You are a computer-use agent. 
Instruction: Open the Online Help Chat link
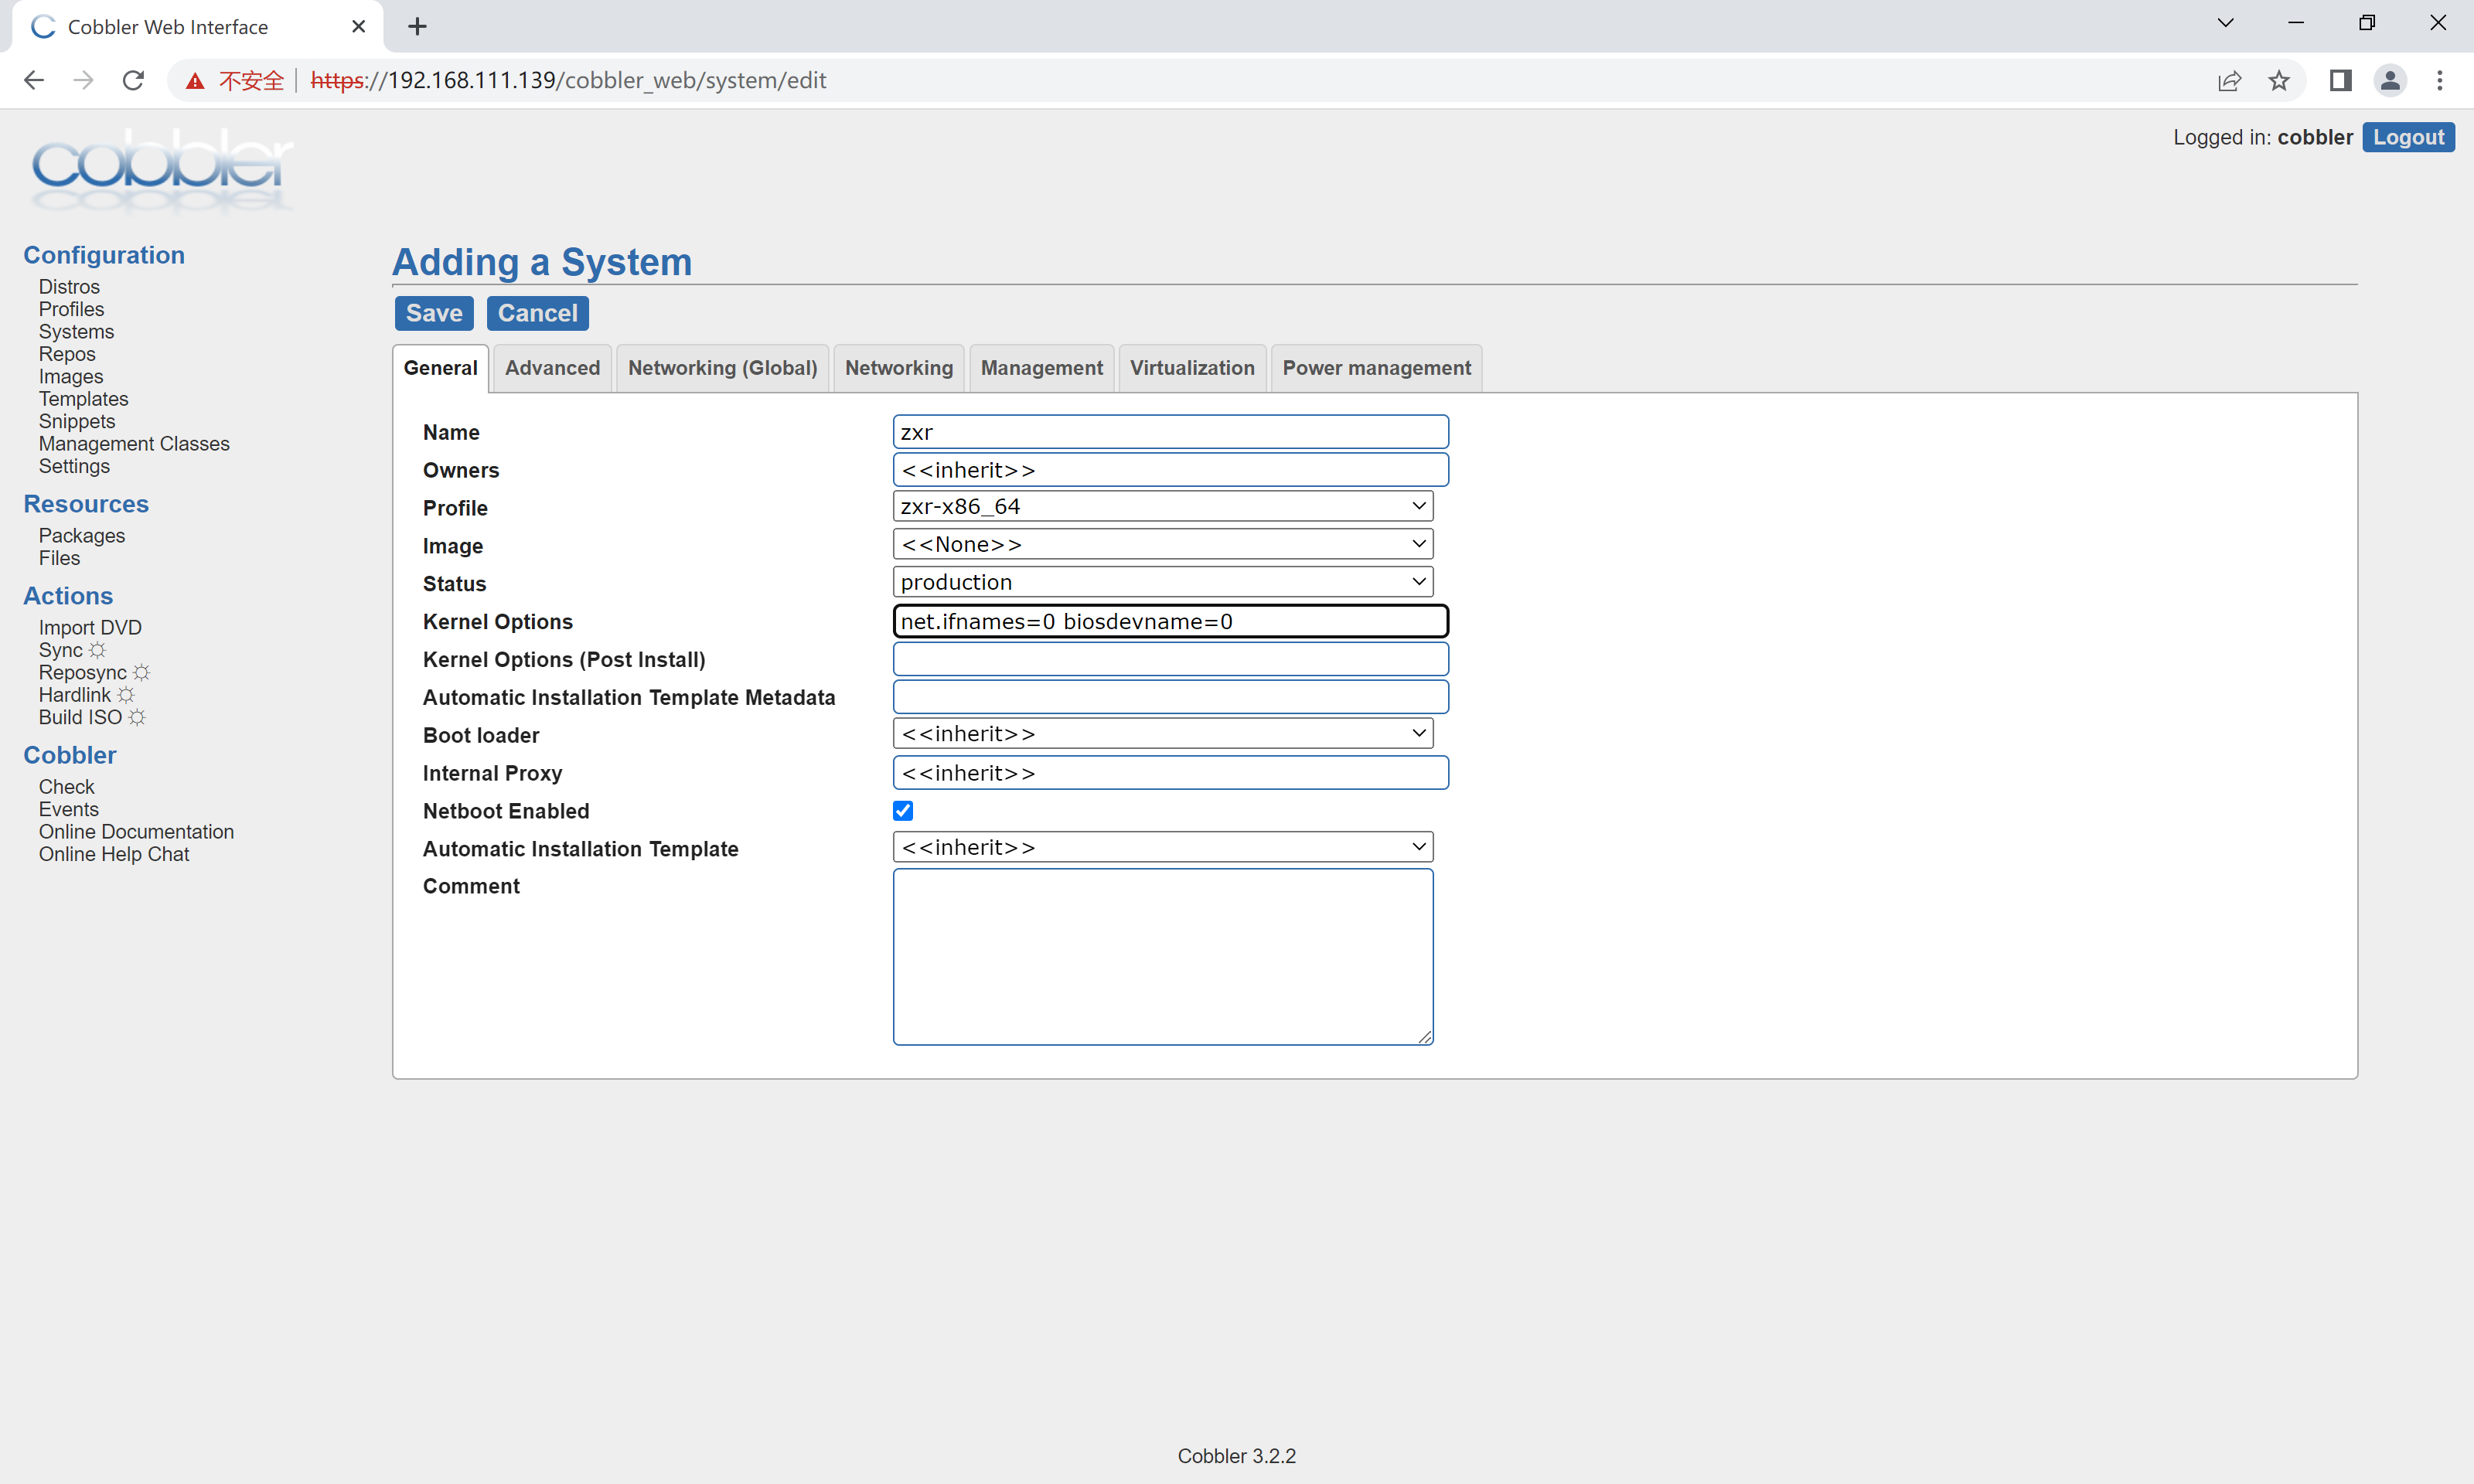click(x=114, y=855)
